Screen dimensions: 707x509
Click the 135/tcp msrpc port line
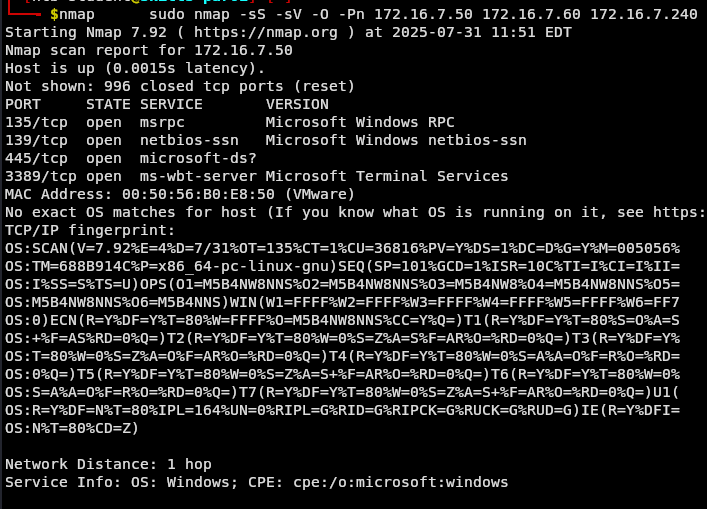point(230,122)
